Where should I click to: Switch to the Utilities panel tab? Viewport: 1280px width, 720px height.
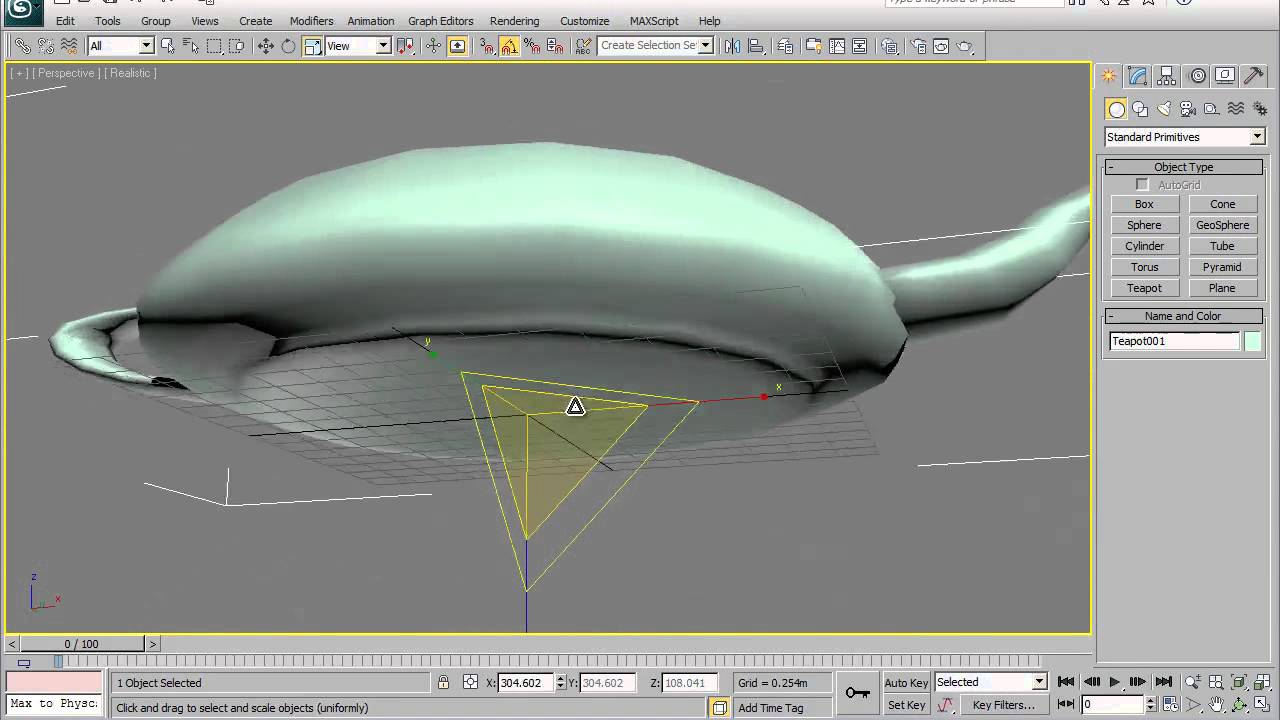tap(1254, 76)
